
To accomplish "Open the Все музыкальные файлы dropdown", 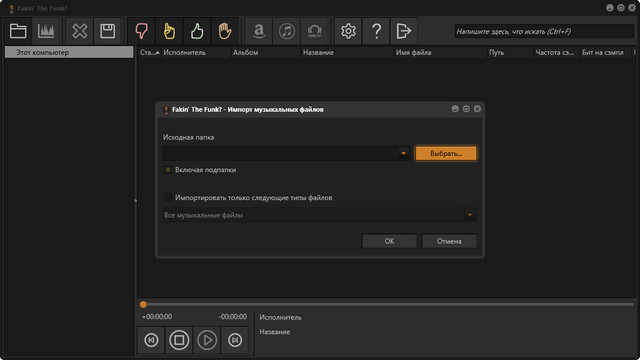I will click(x=320, y=215).
